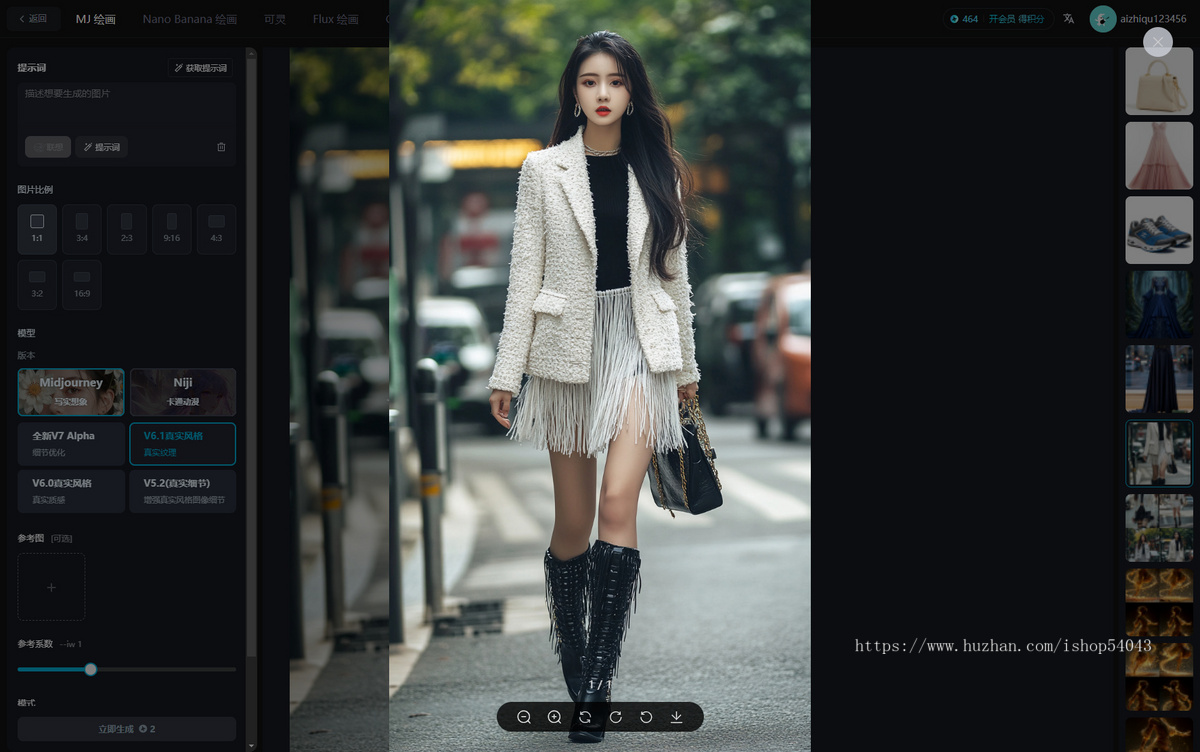
Task: Reset the image view with refresh icon
Action: [585, 717]
